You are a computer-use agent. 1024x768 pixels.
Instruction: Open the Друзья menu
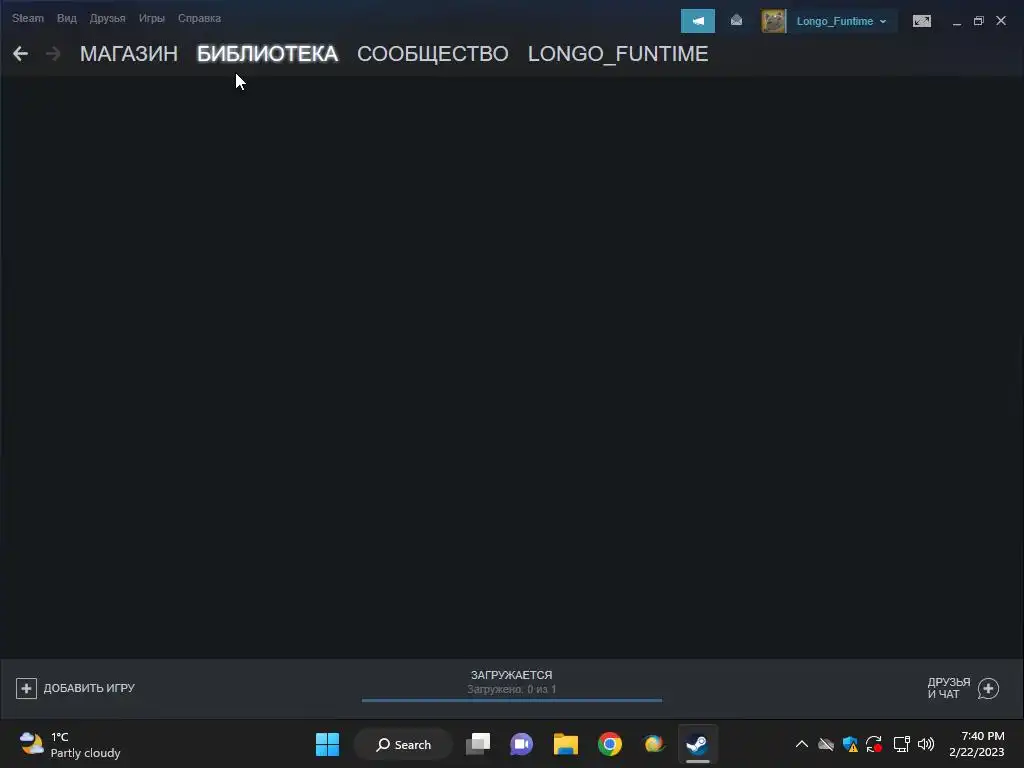(x=107, y=18)
